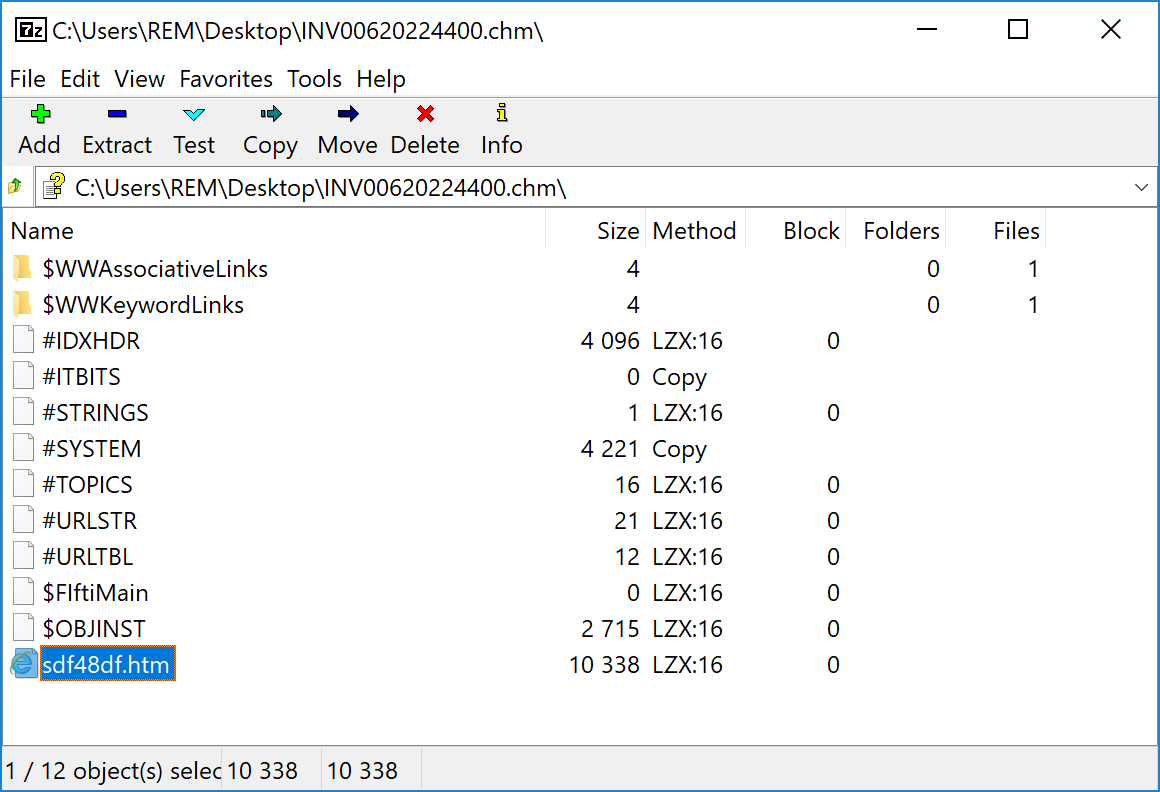
Task: Click the Copy toolbar icon
Action: pyautogui.click(x=270, y=115)
